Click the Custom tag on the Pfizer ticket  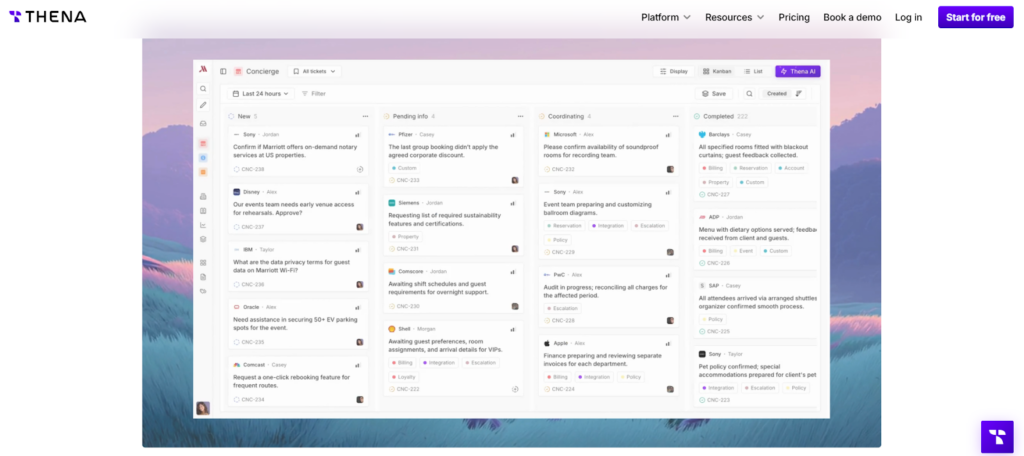pos(403,168)
